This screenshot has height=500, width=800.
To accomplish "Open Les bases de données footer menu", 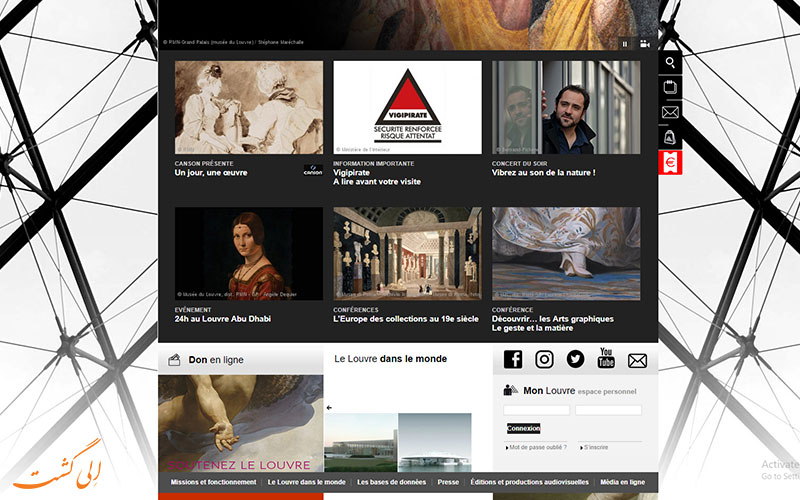I will coord(391,482).
